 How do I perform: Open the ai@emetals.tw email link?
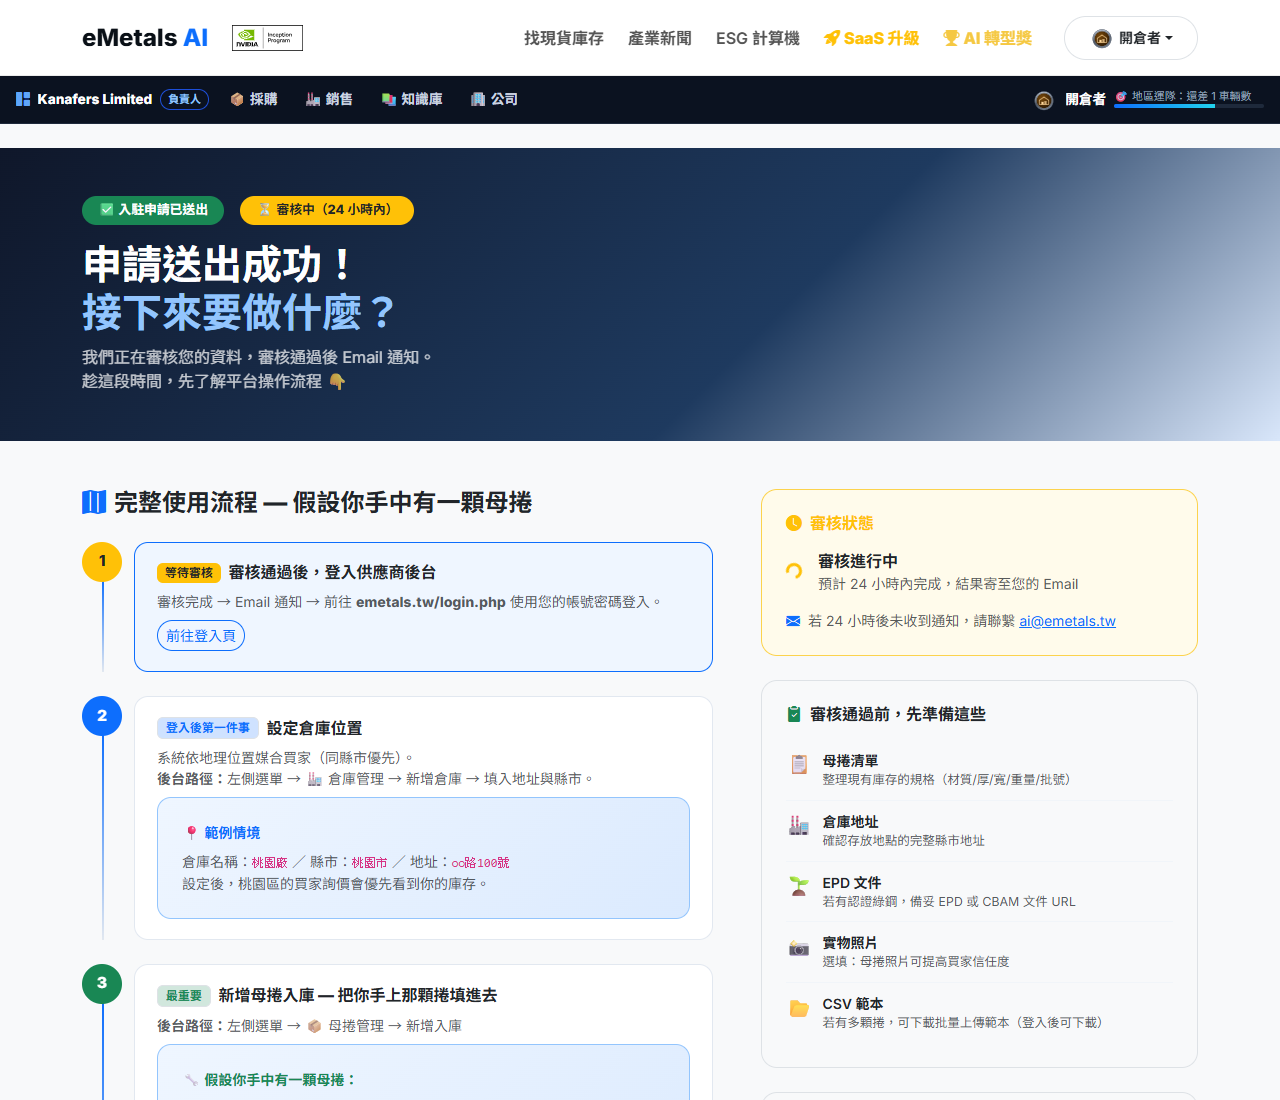point(1067,621)
